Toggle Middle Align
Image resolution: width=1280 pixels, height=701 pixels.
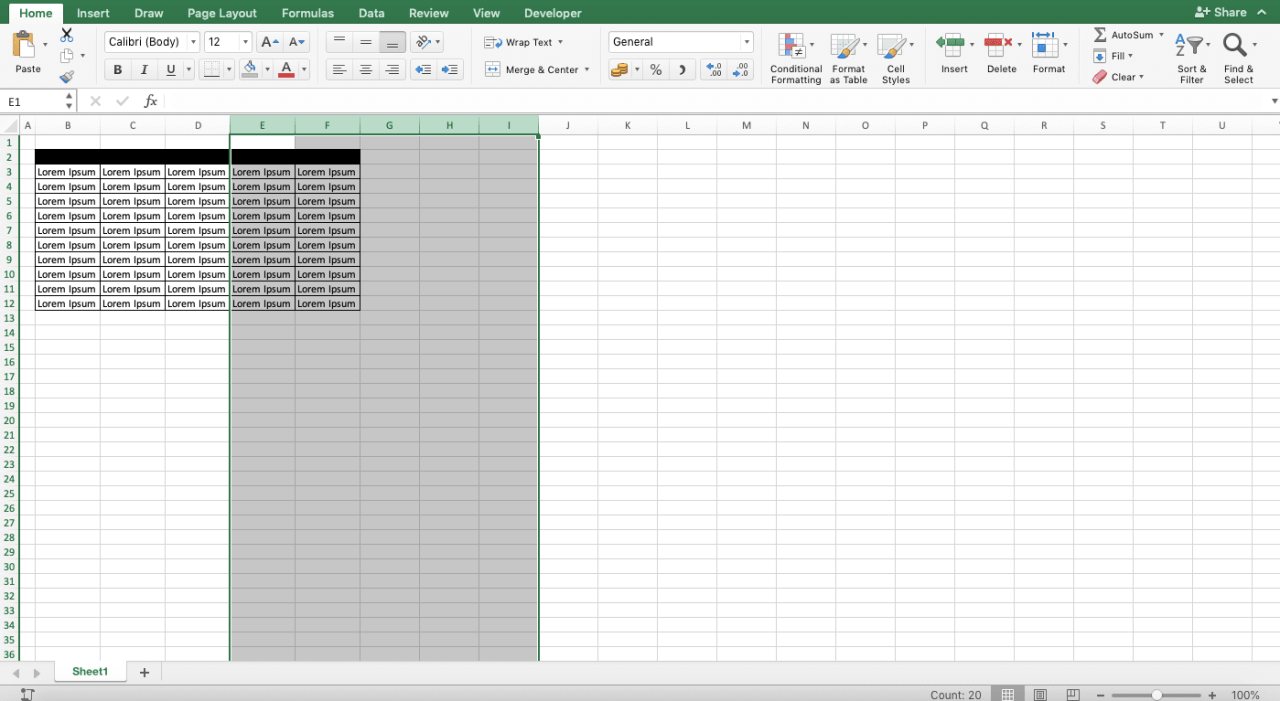[x=366, y=42]
